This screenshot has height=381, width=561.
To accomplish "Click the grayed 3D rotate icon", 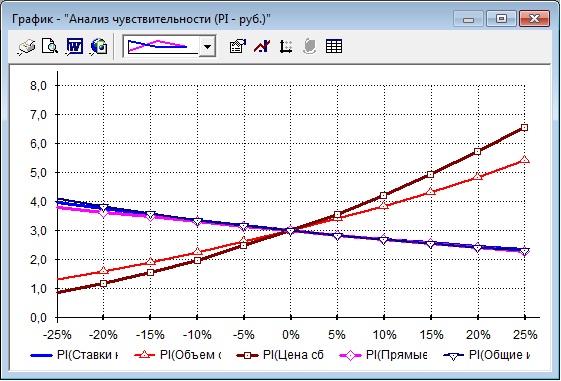I will click(x=309, y=47).
